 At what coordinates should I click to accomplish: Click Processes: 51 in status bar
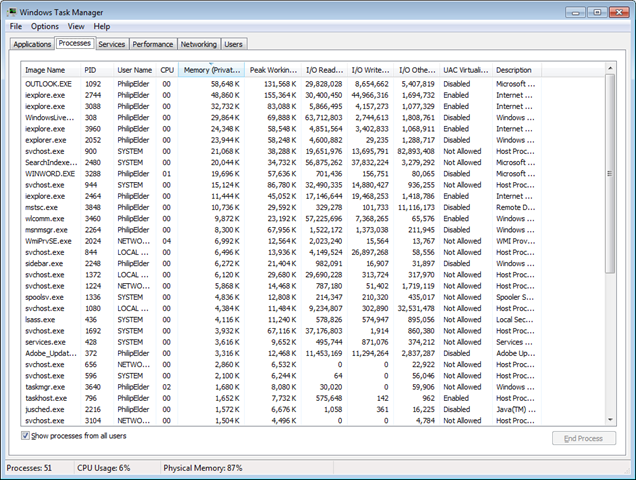(29, 468)
